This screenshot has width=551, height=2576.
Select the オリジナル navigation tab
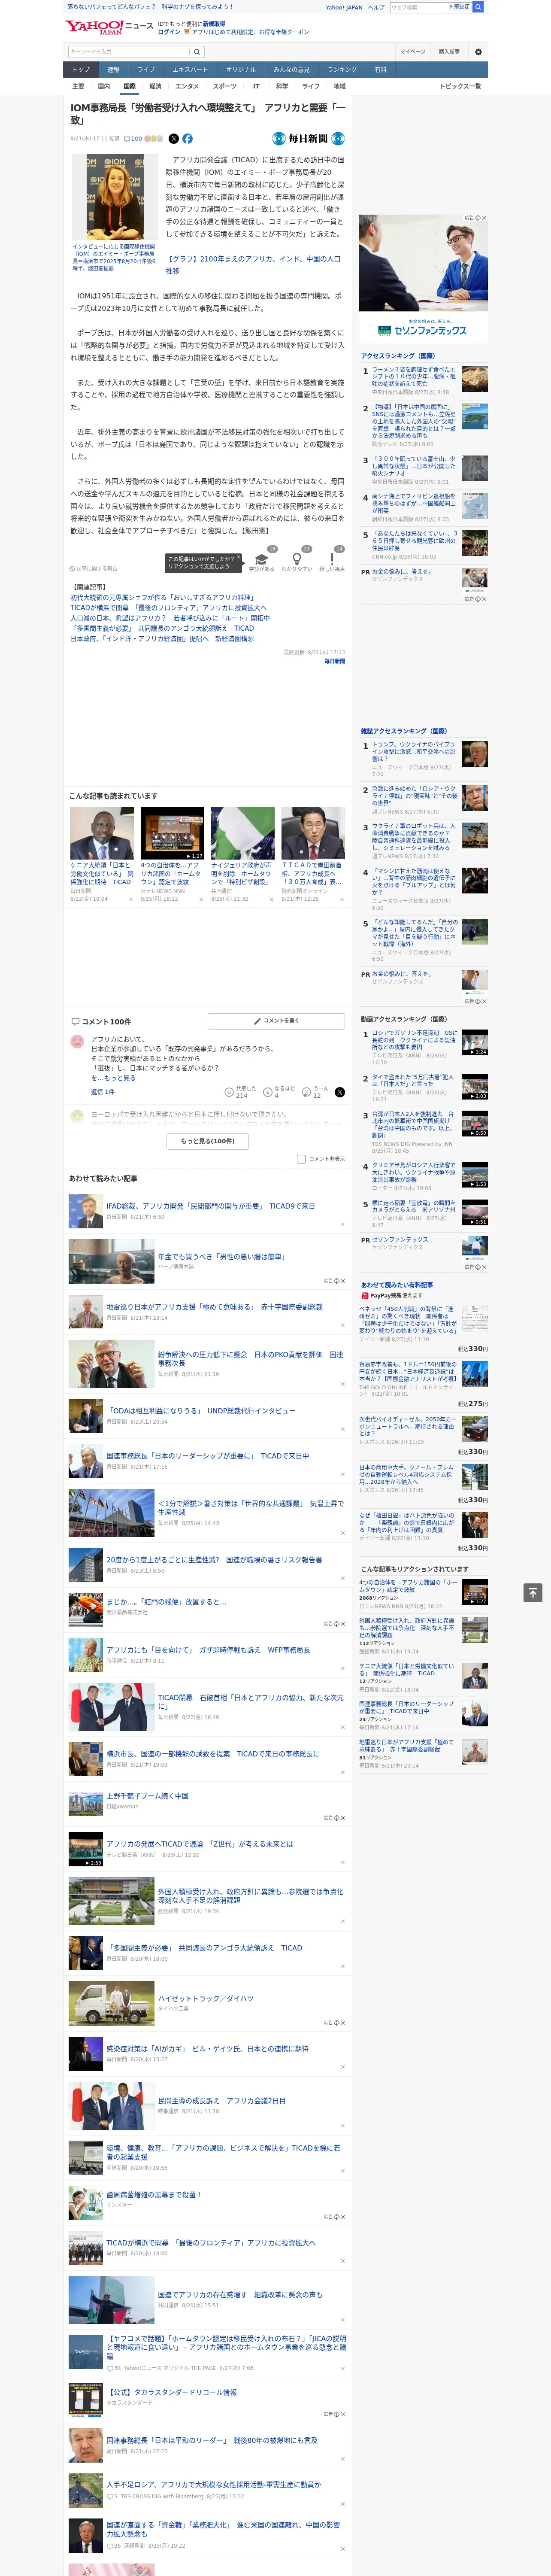(x=241, y=70)
